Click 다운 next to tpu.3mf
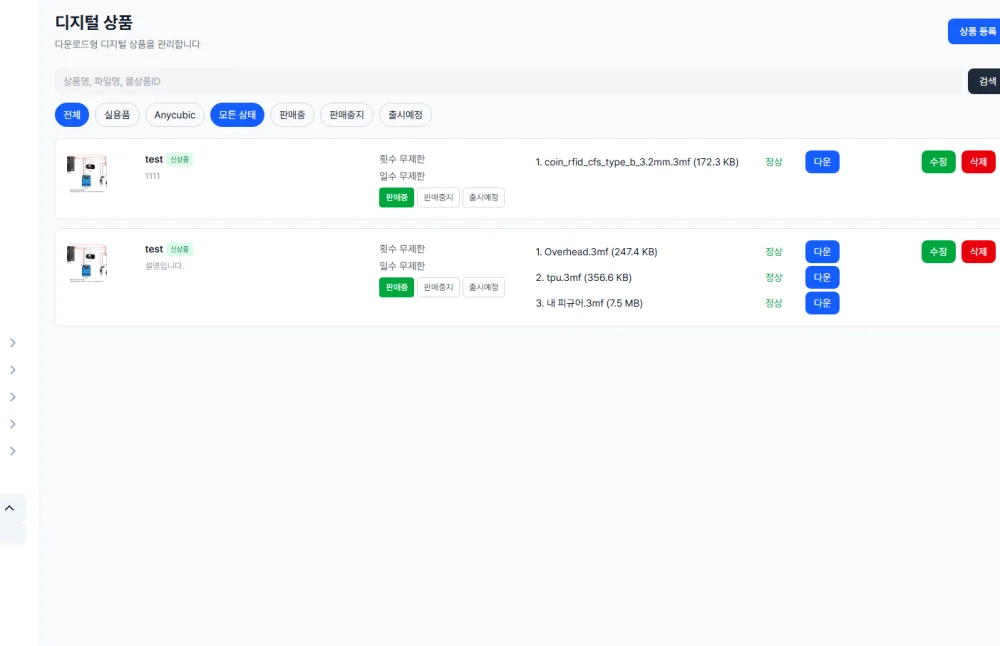 (x=822, y=277)
